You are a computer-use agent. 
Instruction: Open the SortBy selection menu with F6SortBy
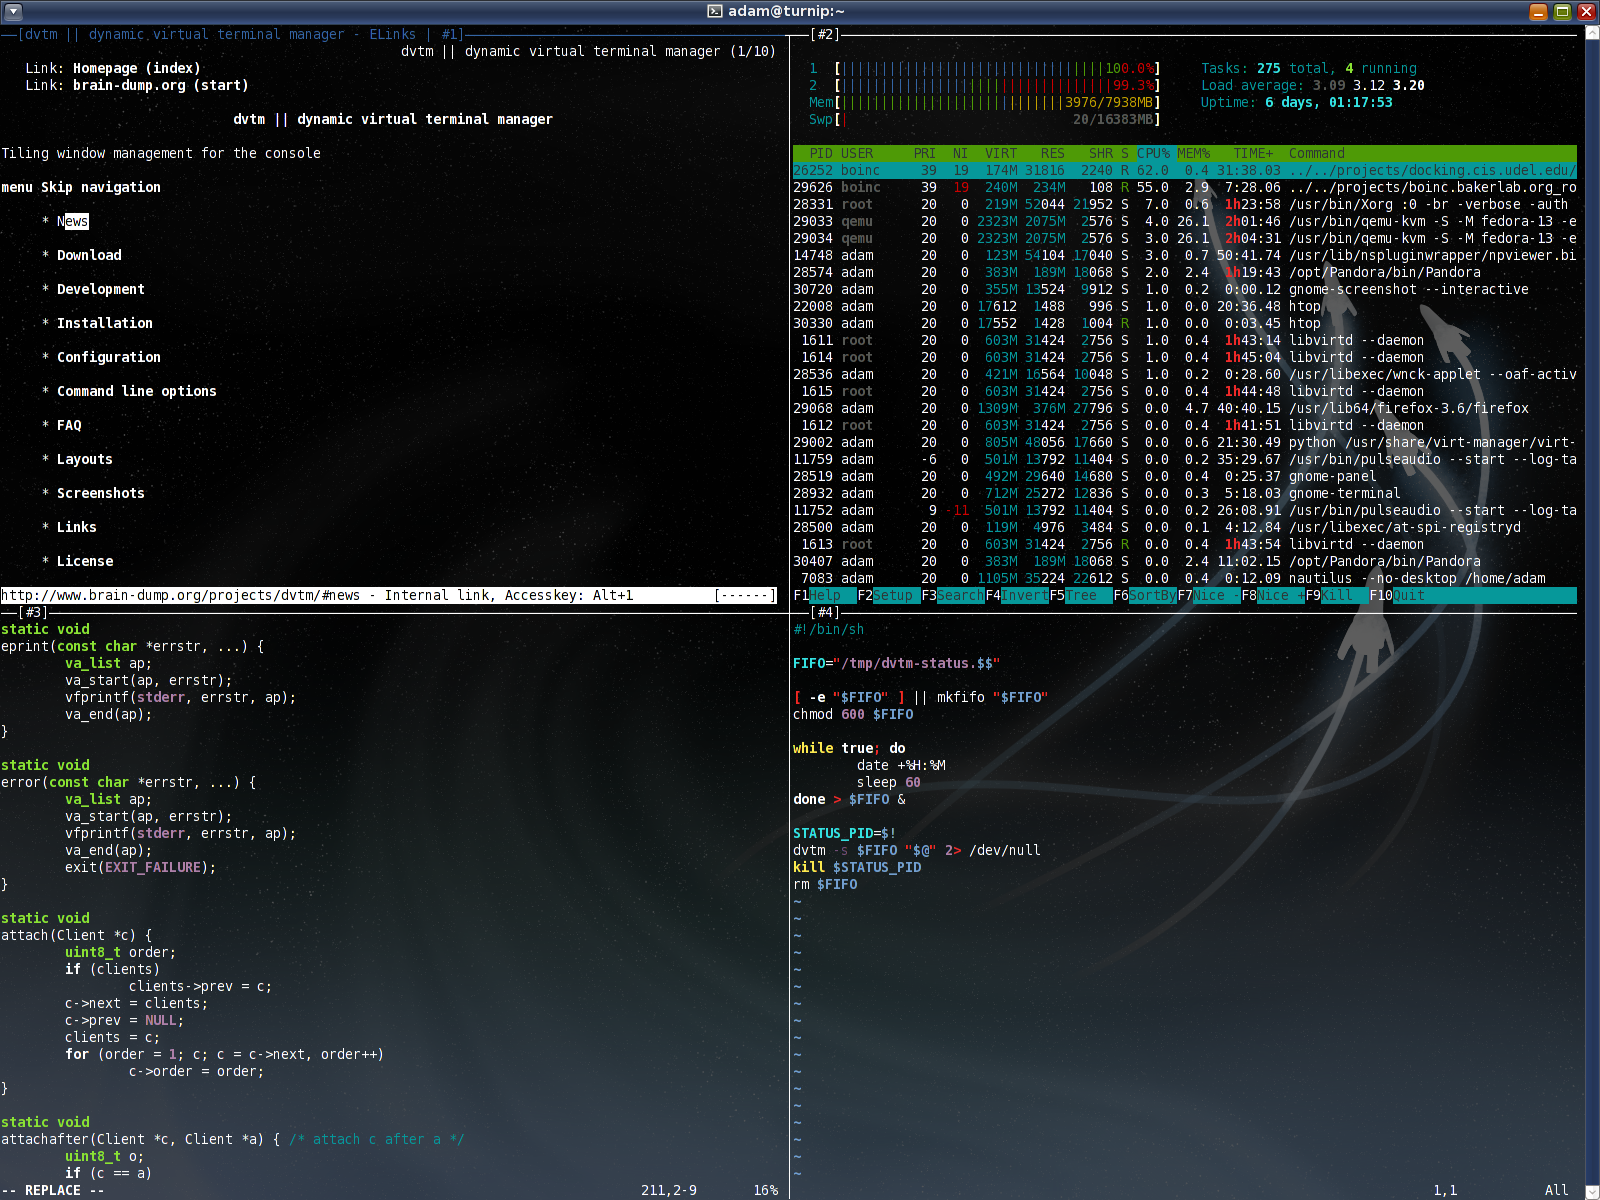click(x=1145, y=595)
